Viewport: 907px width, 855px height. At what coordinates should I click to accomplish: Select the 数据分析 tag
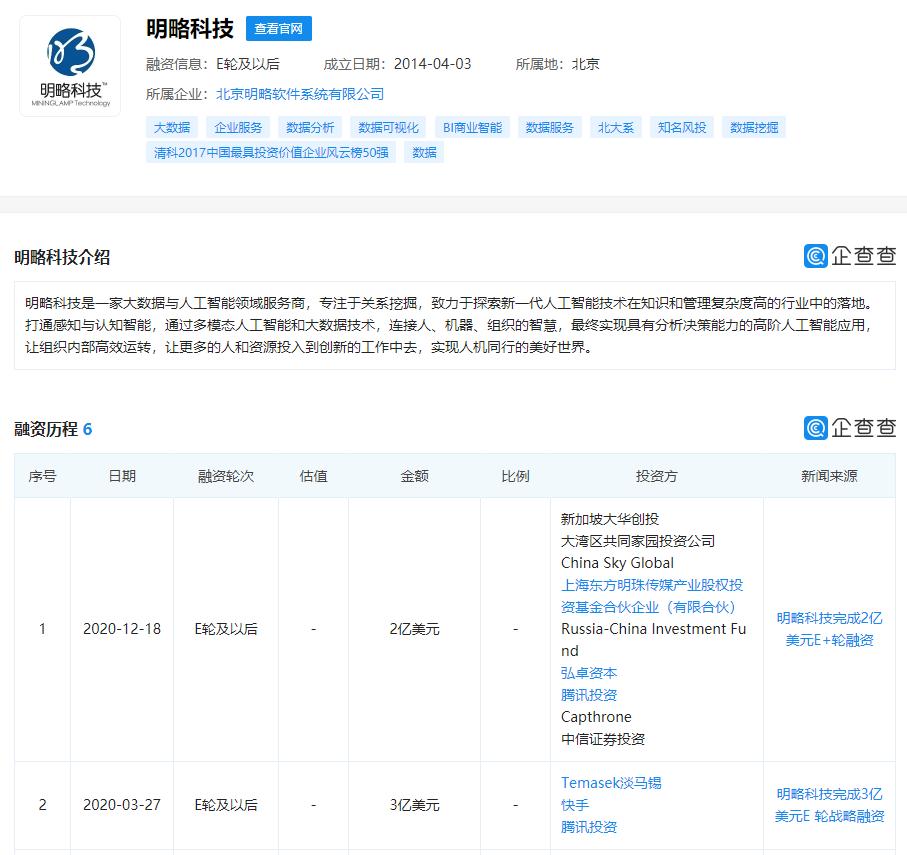click(x=310, y=127)
